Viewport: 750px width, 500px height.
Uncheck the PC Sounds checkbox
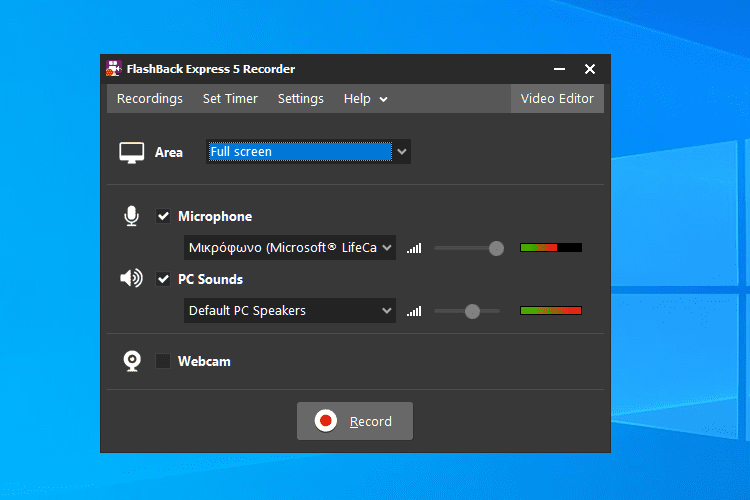(163, 279)
